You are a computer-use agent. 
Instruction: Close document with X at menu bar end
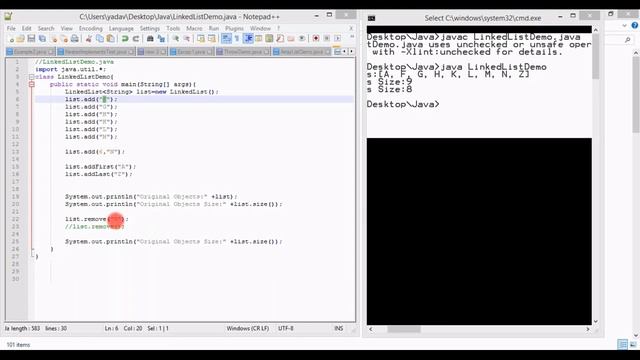(351, 29)
